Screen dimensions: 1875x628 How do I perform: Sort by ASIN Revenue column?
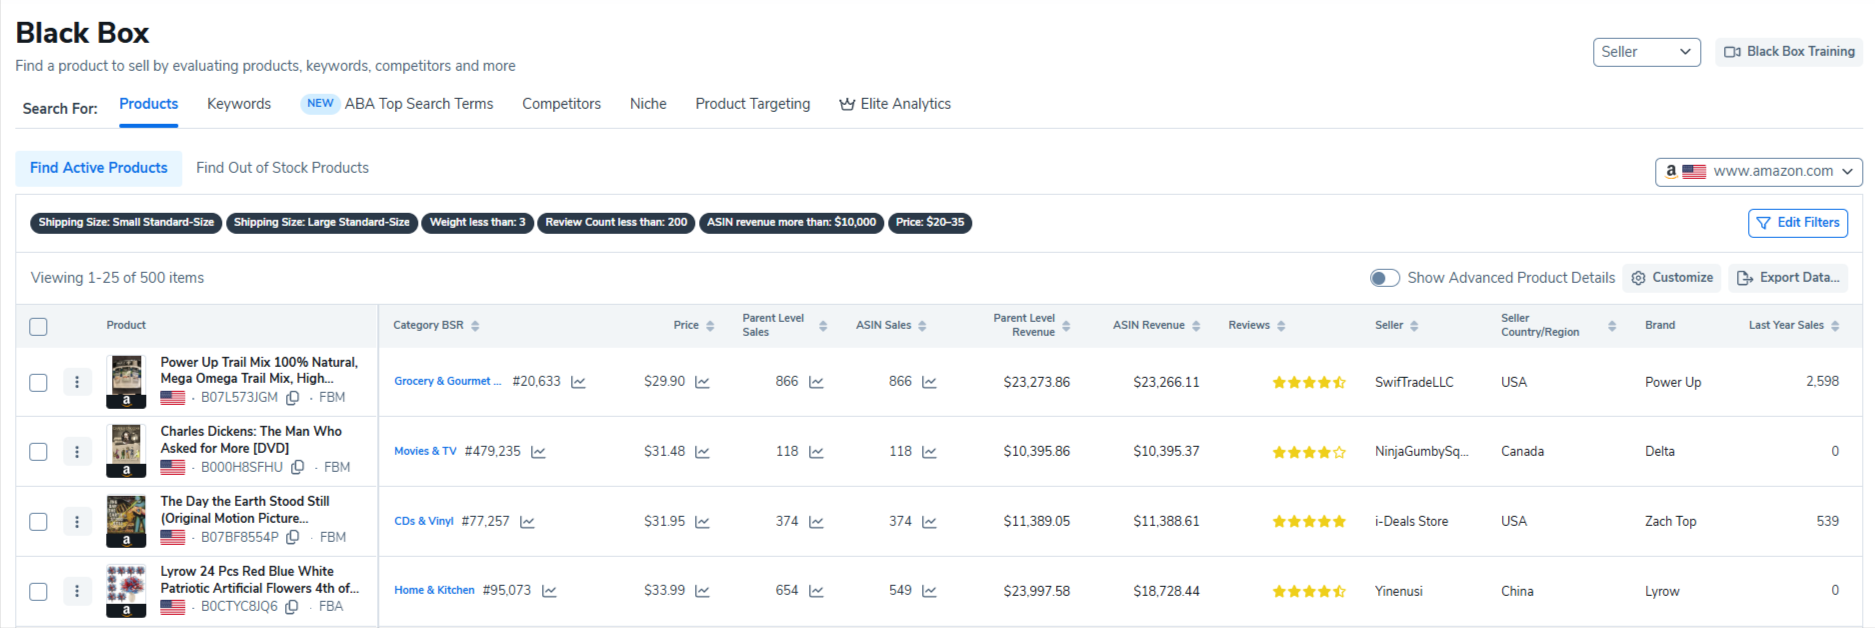1196,326
